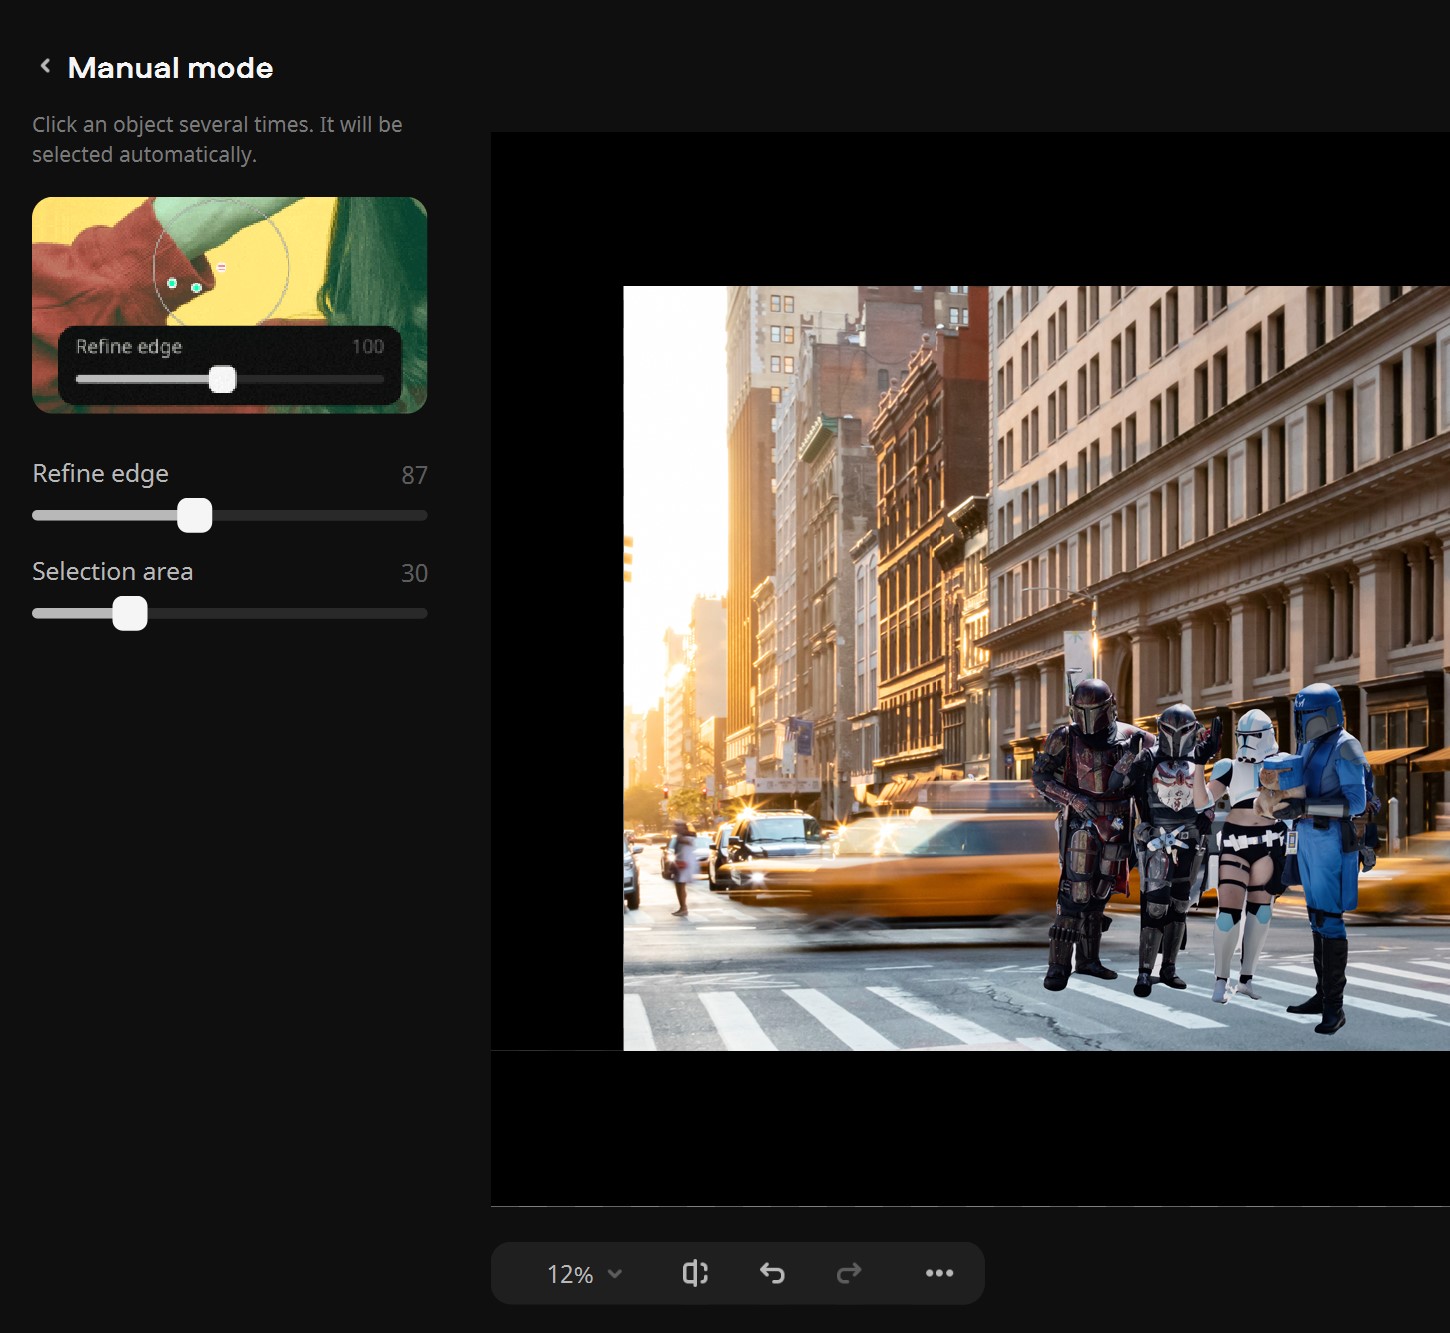Image resolution: width=1450 pixels, height=1333 pixels.
Task: Expand zoom percentage options
Action: (583, 1274)
